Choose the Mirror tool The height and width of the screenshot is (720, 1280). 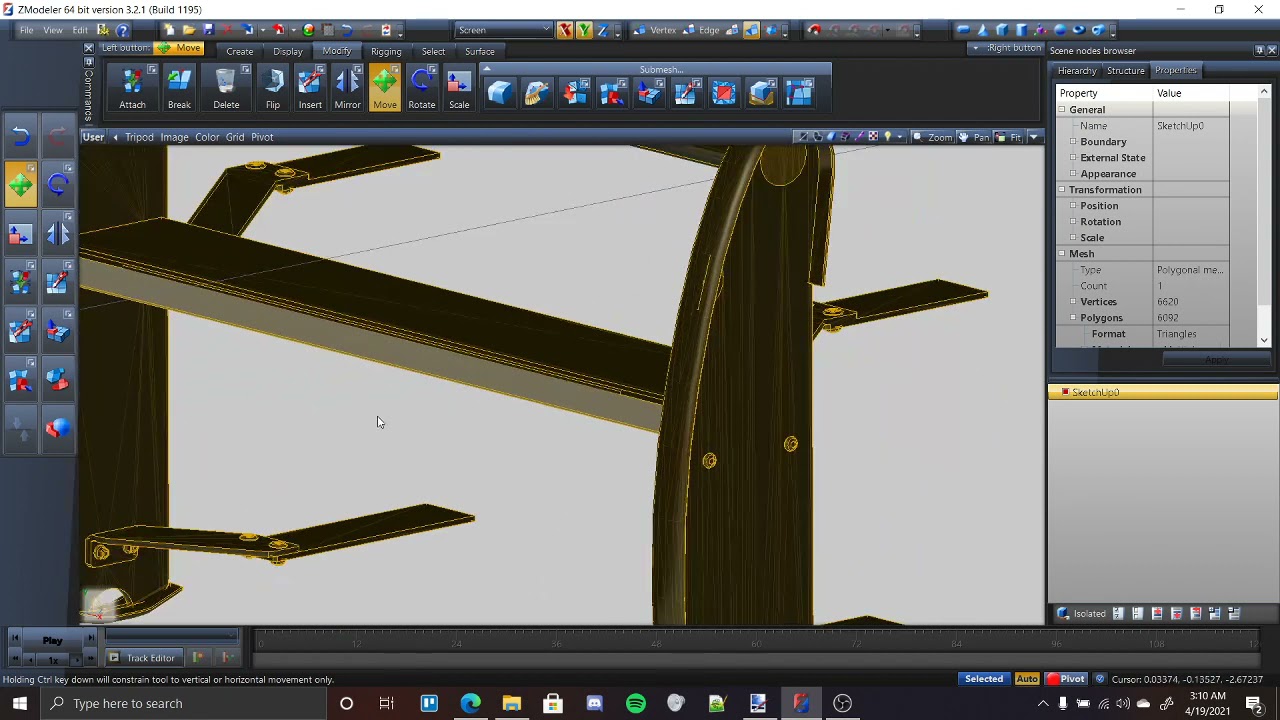(347, 89)
